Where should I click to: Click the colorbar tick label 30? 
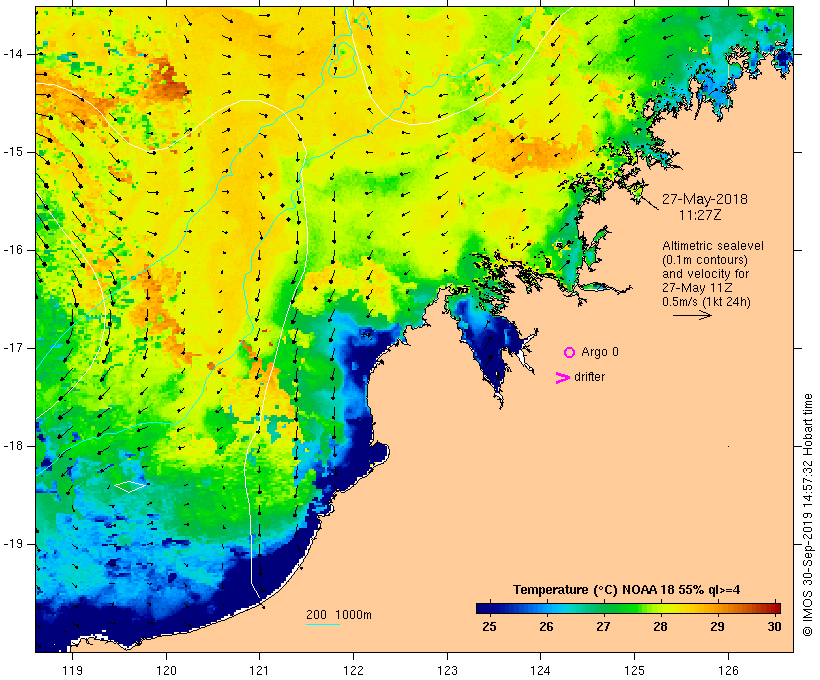tap(775, 626)
